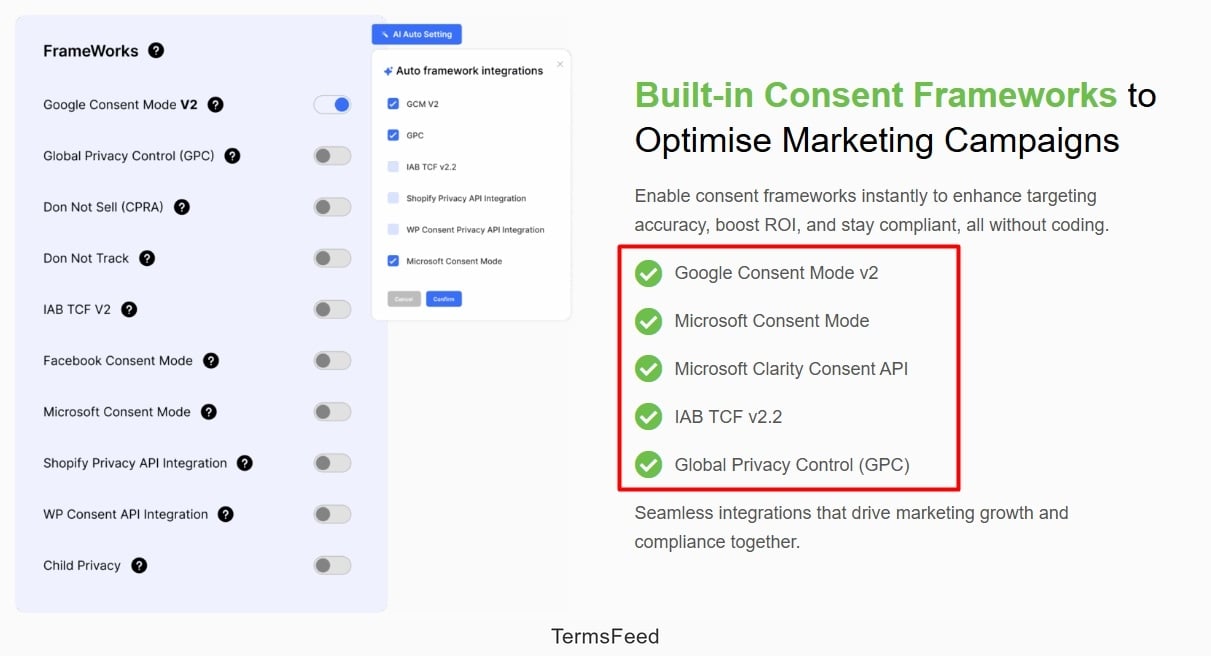
Task: Click help icon beside Don Not Sell (CPRA)
Action: (x=182, y=207)
